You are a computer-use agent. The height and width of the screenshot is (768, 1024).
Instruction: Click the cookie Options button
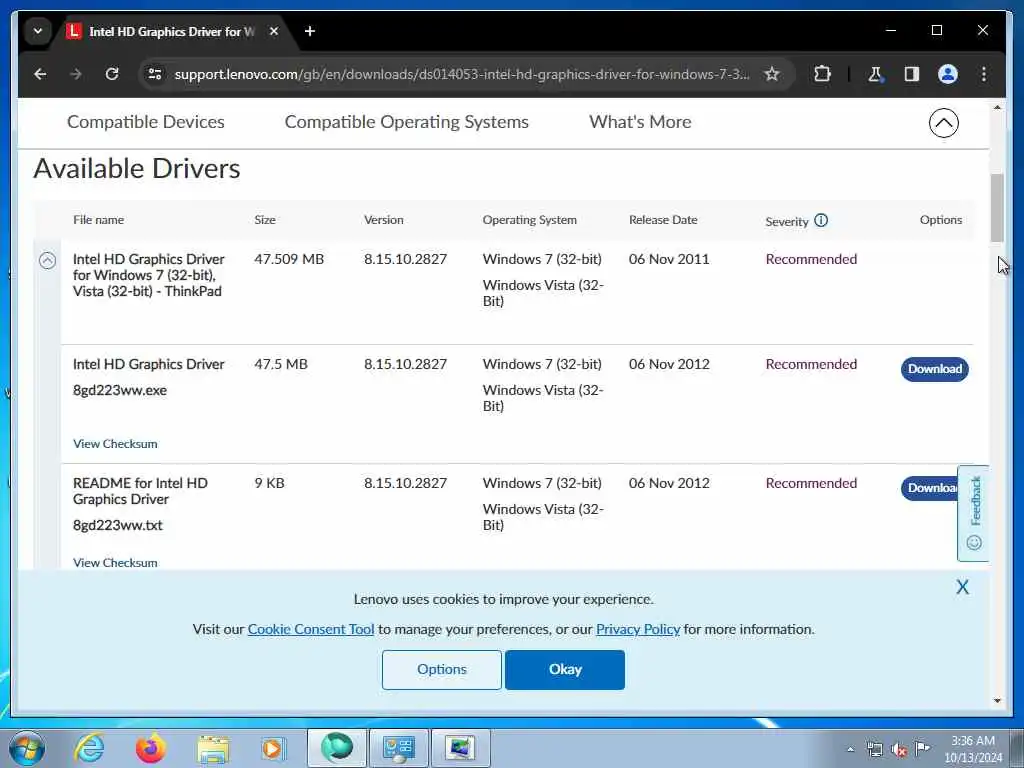(441, 669)
